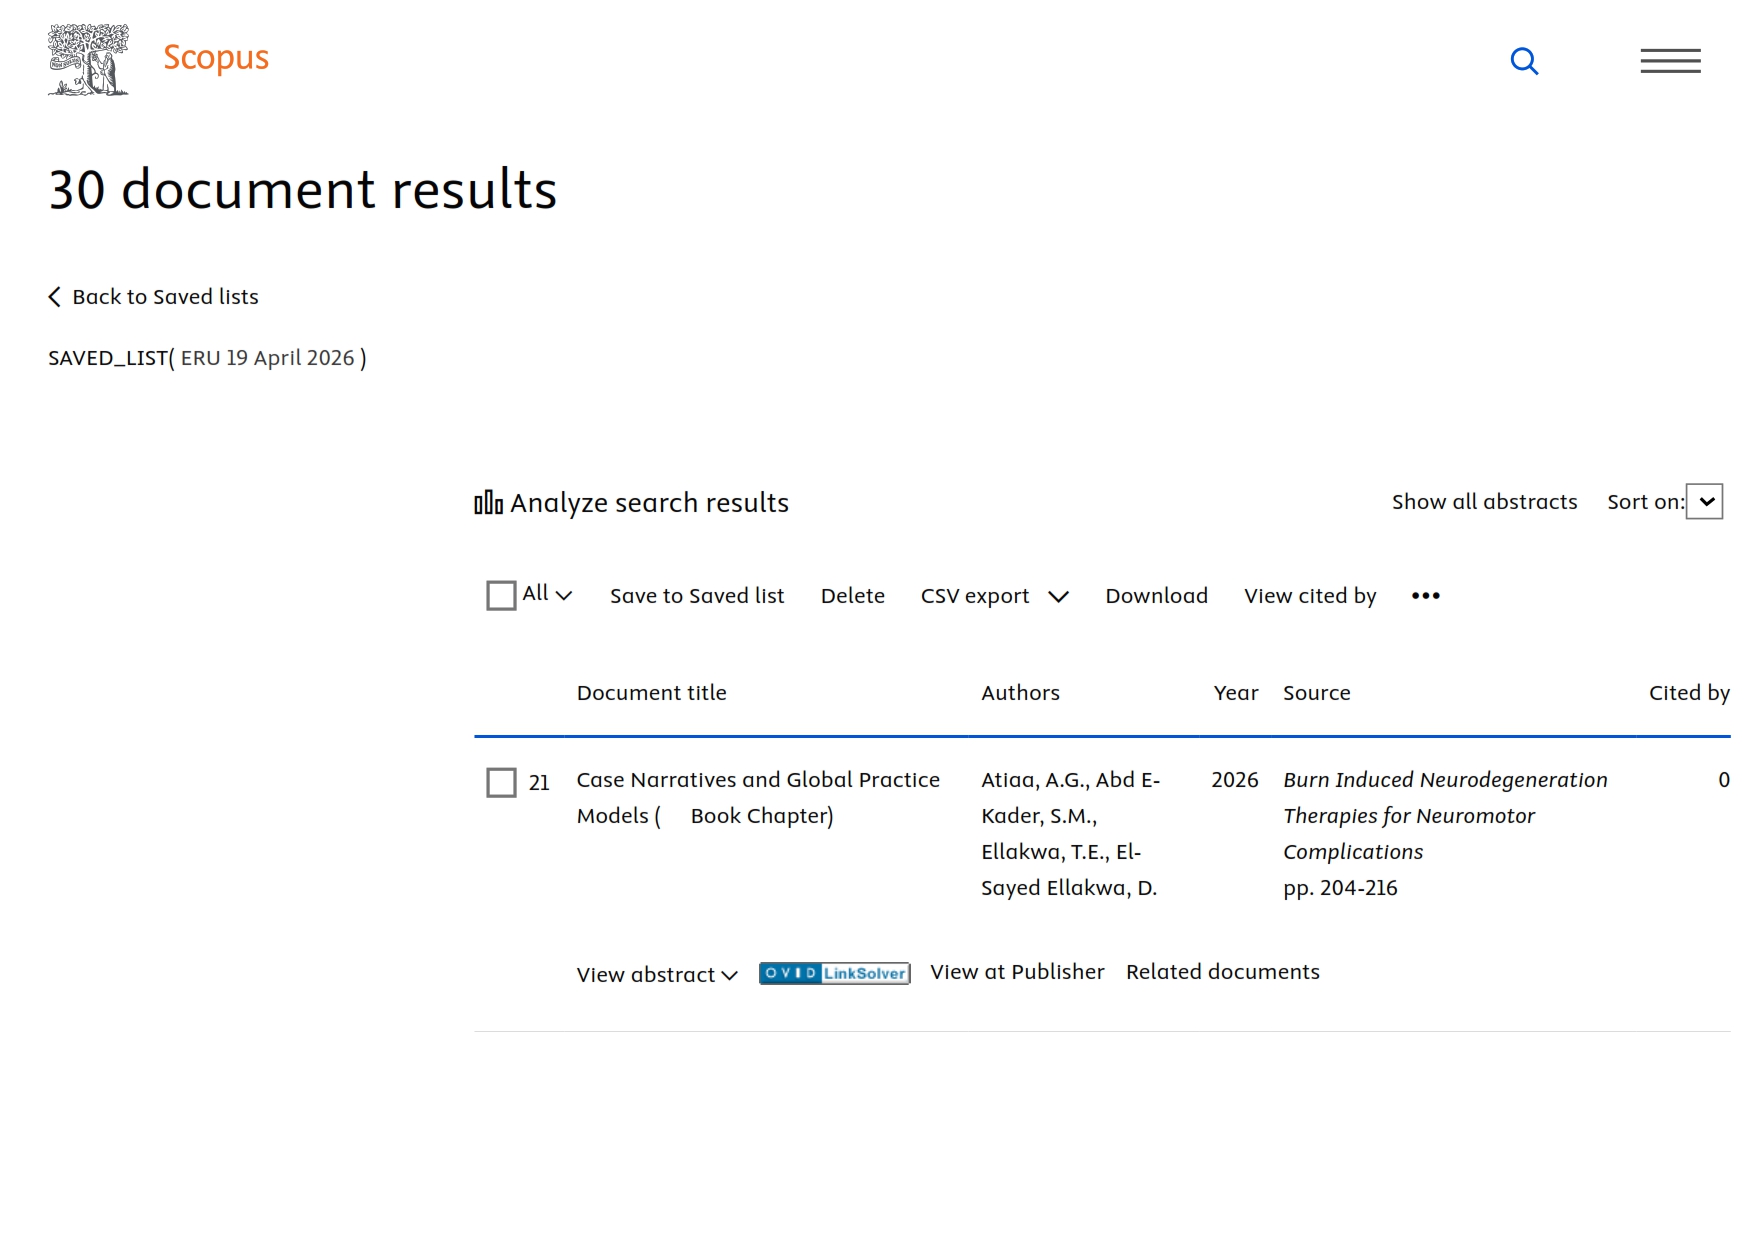Open the Sort on dropdown
Image resolution: width=1754 pixels, height=1239 pixels.
click(1705, 502)
